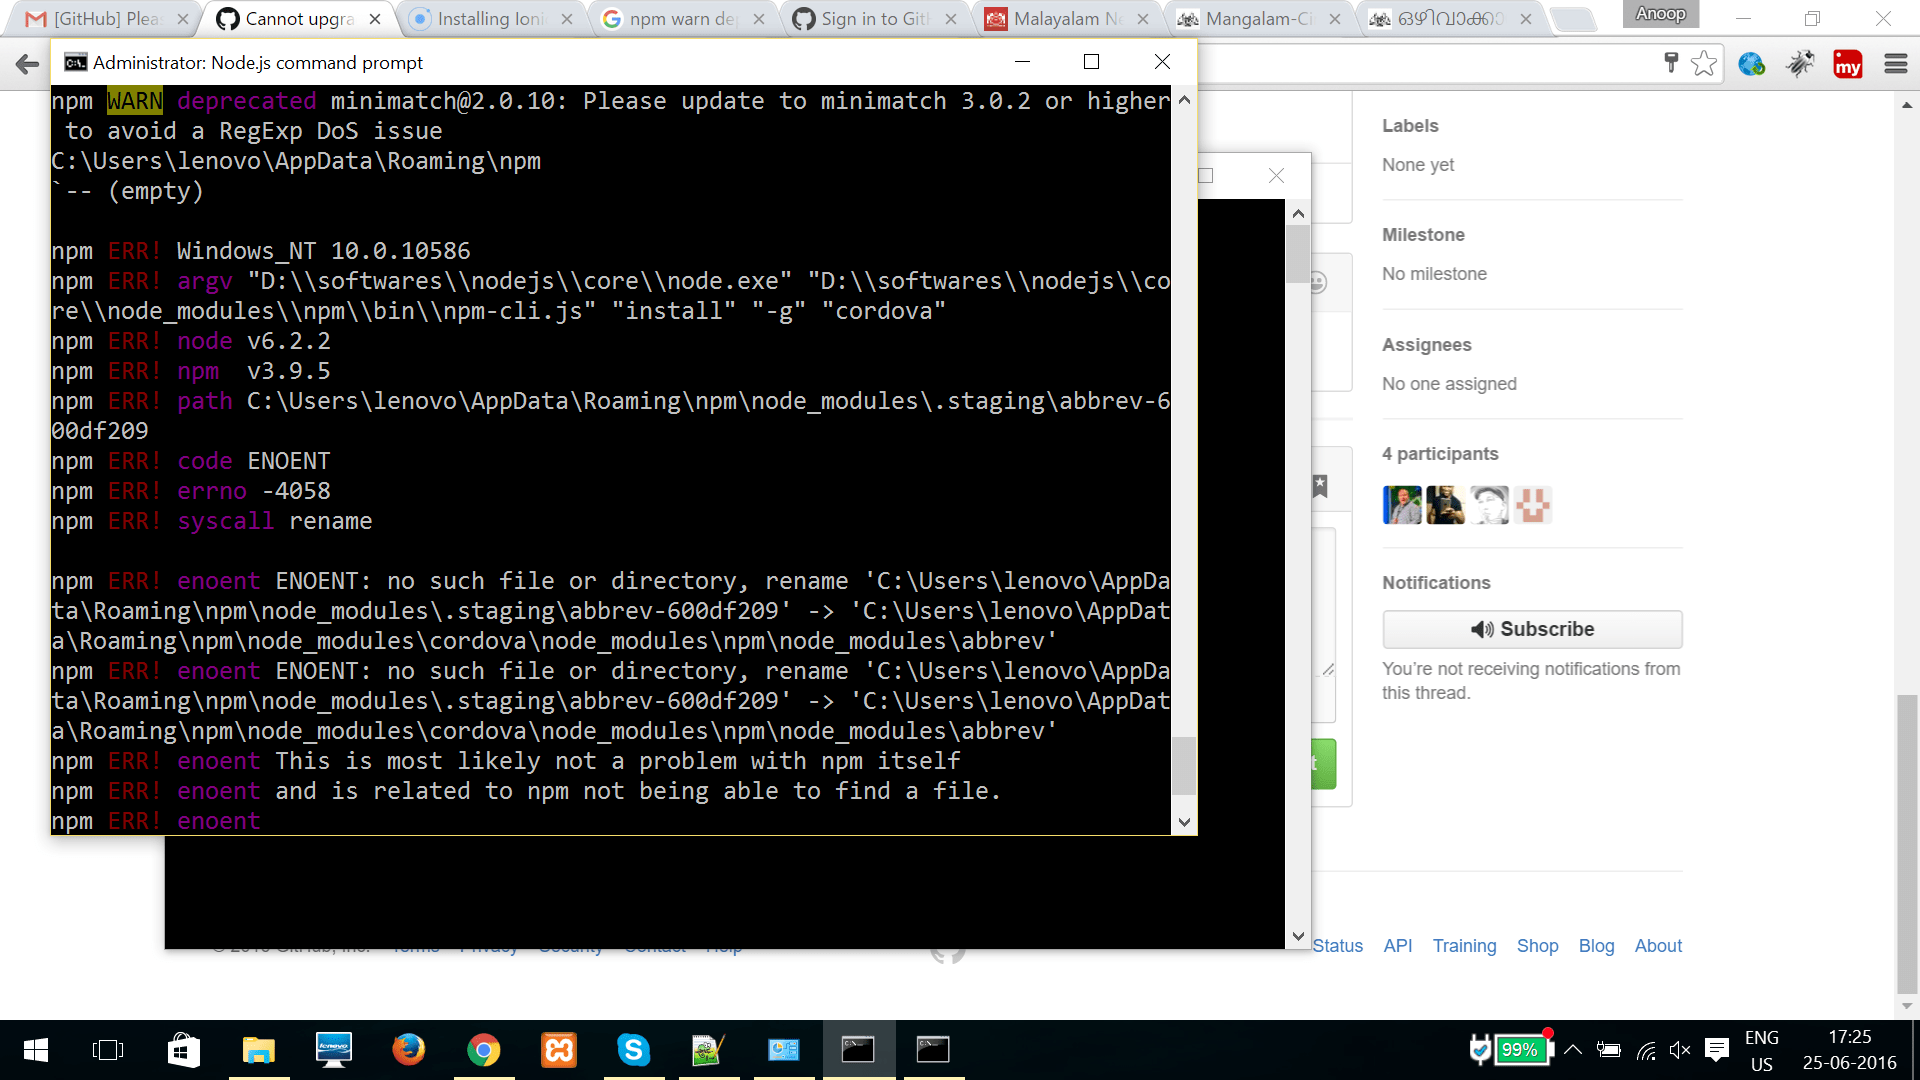
Task: Click the globe auto-refresh extension icon
Action: click(1751, 63)
